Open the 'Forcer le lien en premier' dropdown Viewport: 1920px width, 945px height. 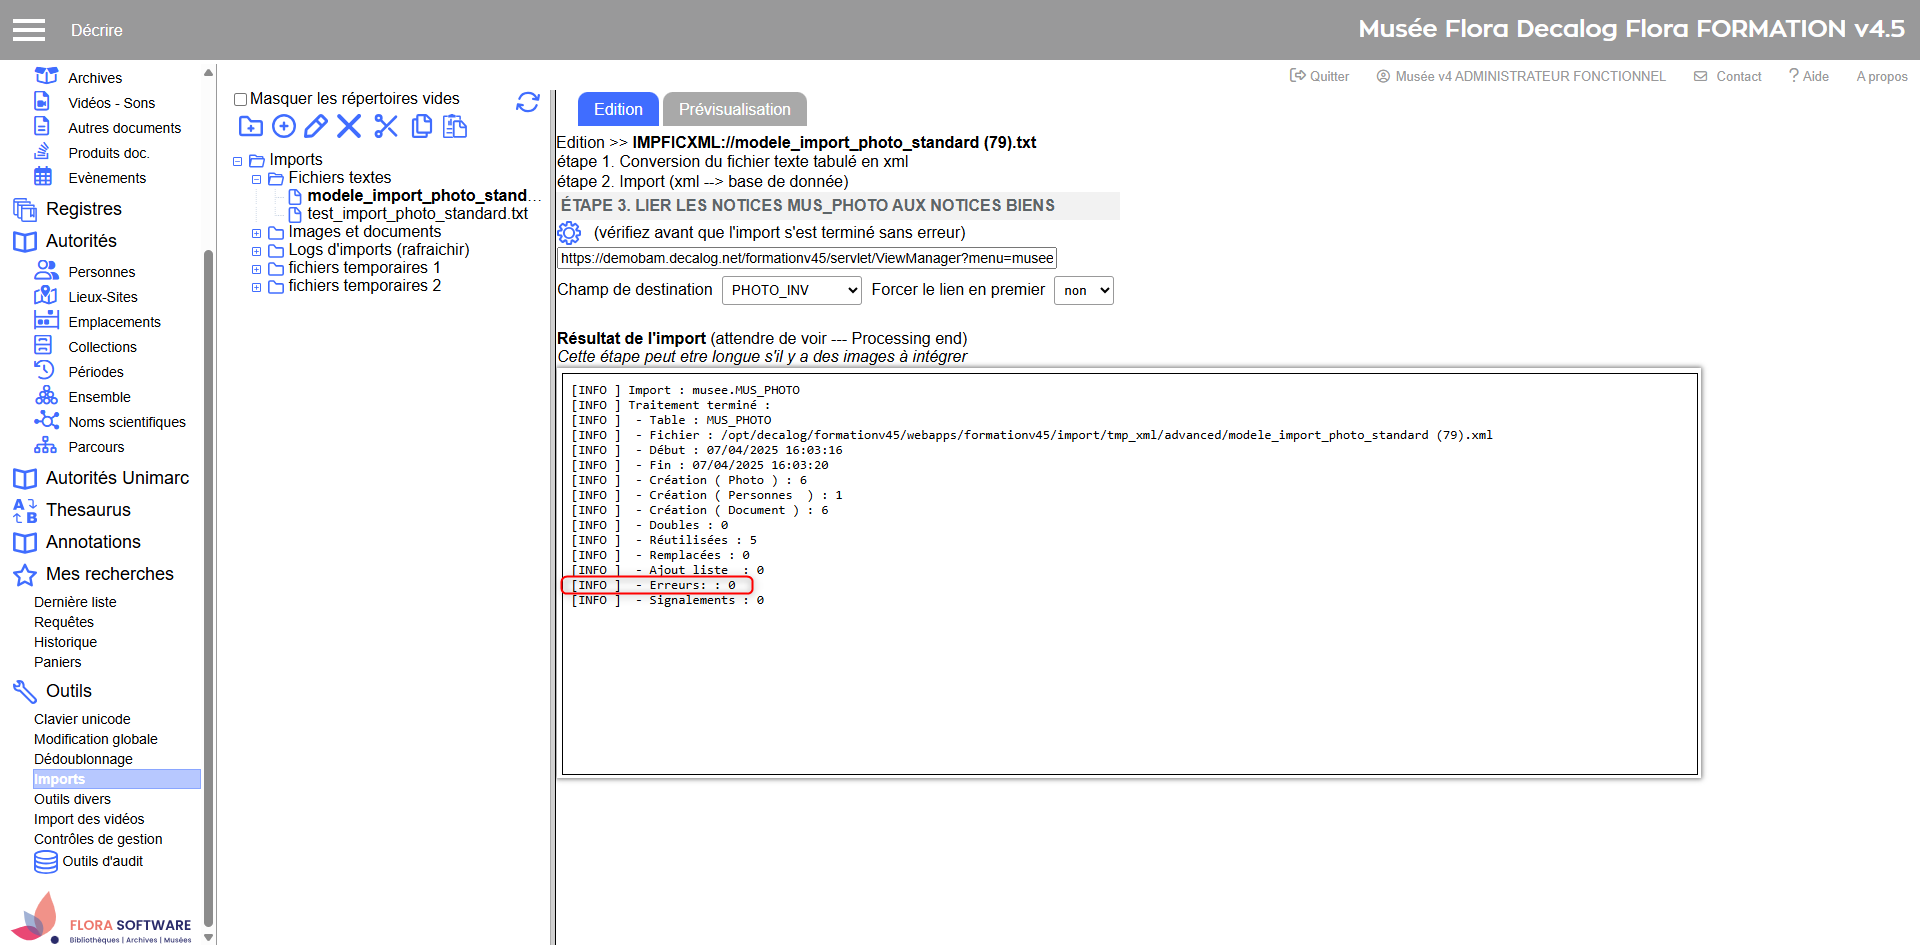click(x=1083, y=290)
